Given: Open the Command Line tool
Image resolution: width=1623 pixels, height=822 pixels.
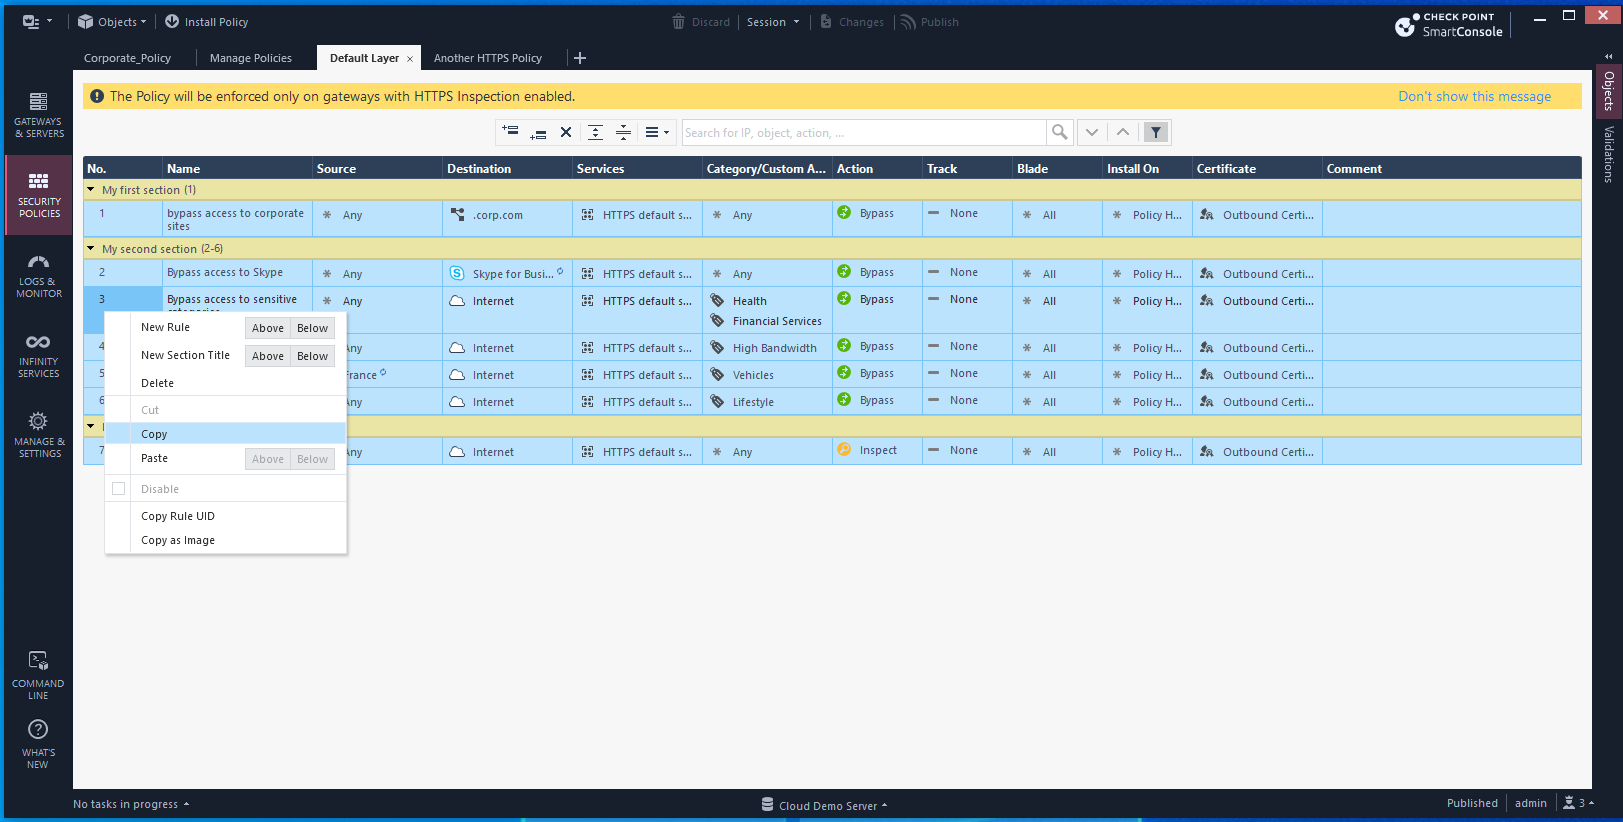Looking at the screenshot, I should tap(38, 675).
